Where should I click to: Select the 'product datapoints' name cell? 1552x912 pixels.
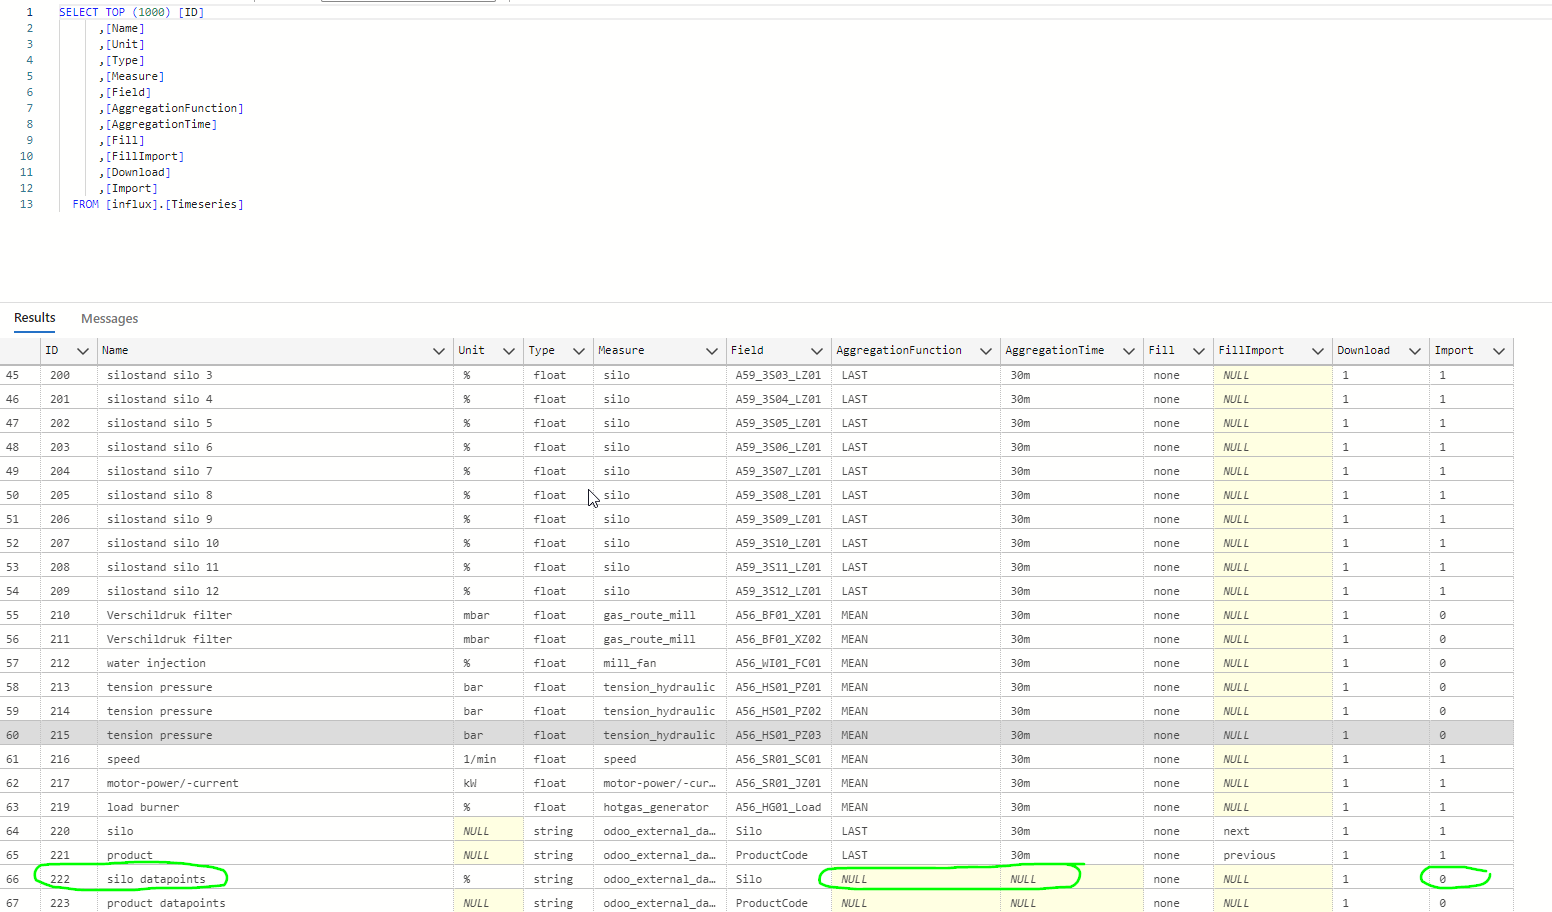(x=275, y=903)
